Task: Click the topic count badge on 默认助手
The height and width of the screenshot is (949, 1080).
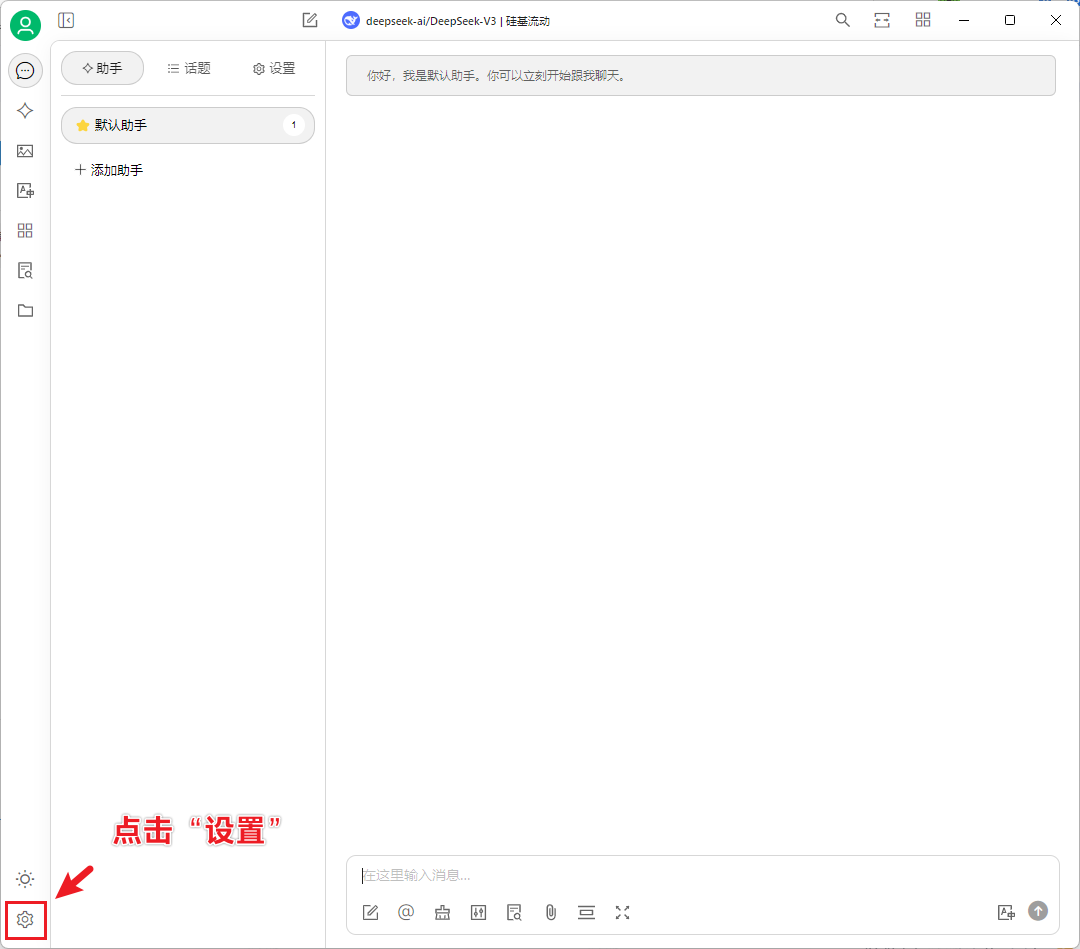Action: tap(294, 125)
